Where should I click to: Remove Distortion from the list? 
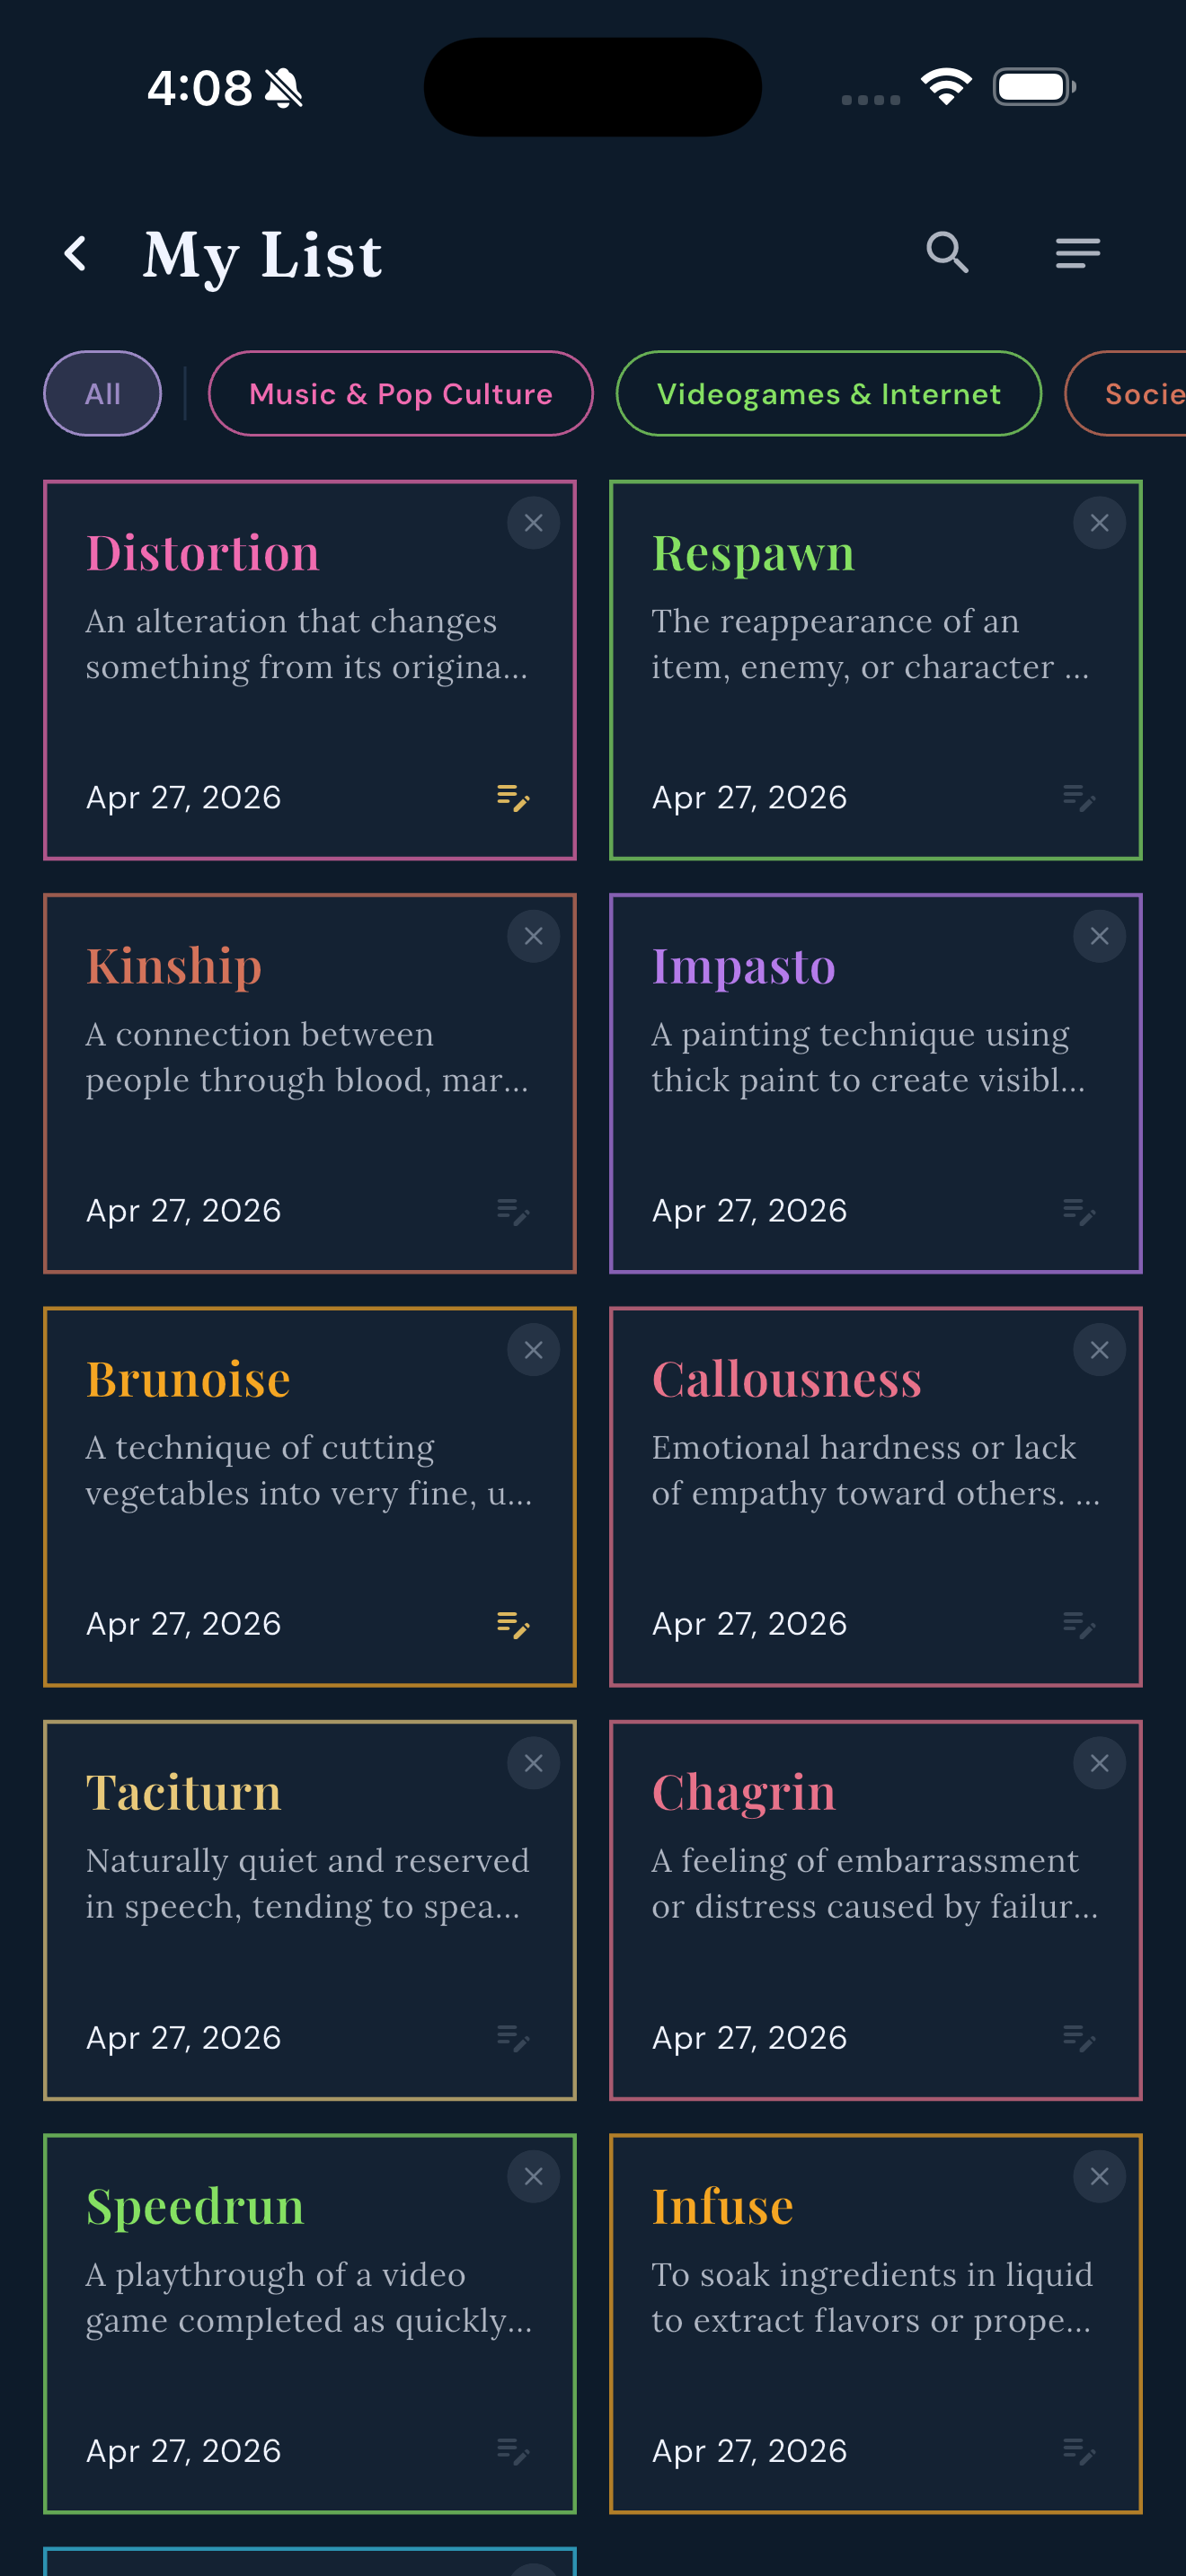point(533,522)
